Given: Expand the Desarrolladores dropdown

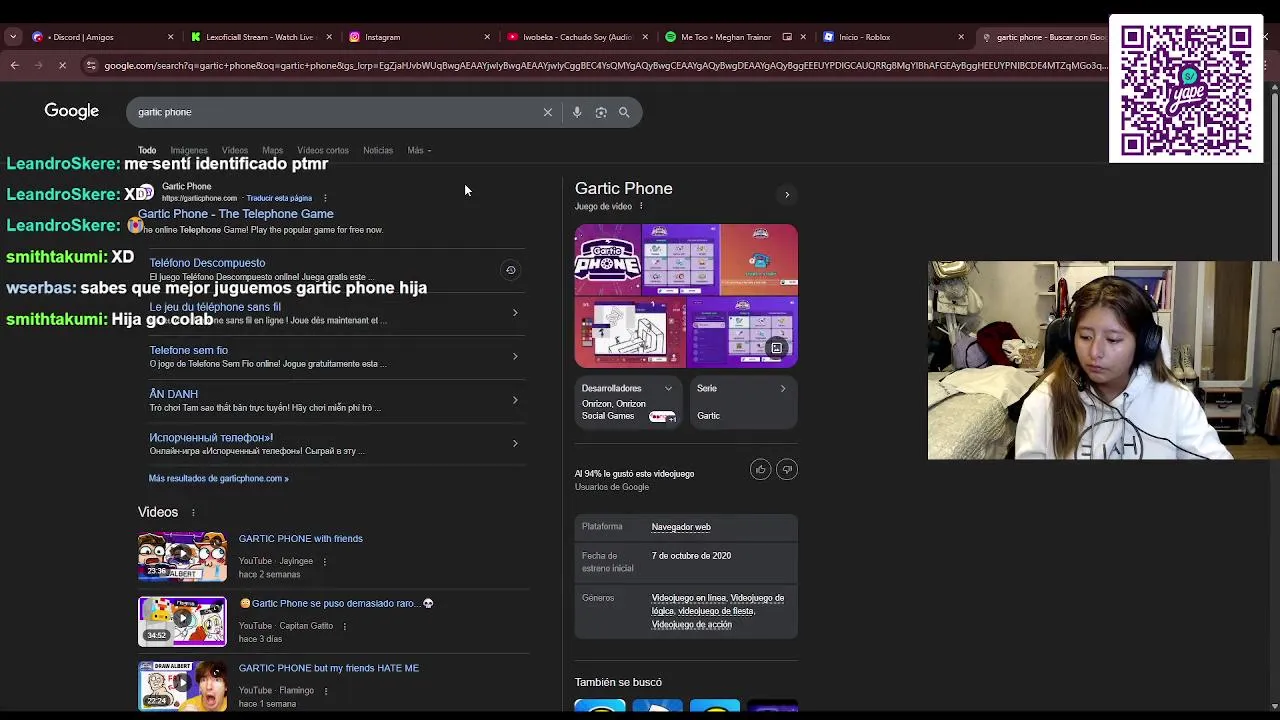Looking at the screenshot, I should click(x=668, y=388).
